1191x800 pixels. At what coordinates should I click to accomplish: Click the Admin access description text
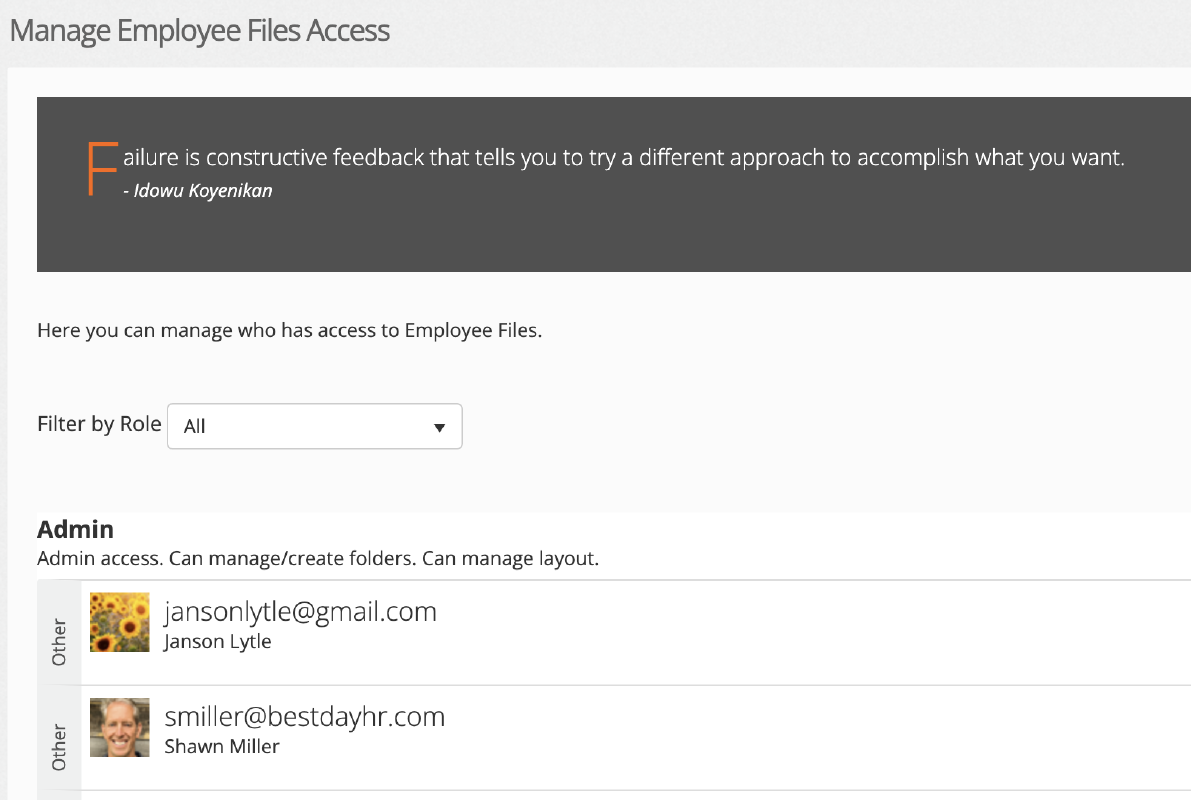tap(318, 559)
